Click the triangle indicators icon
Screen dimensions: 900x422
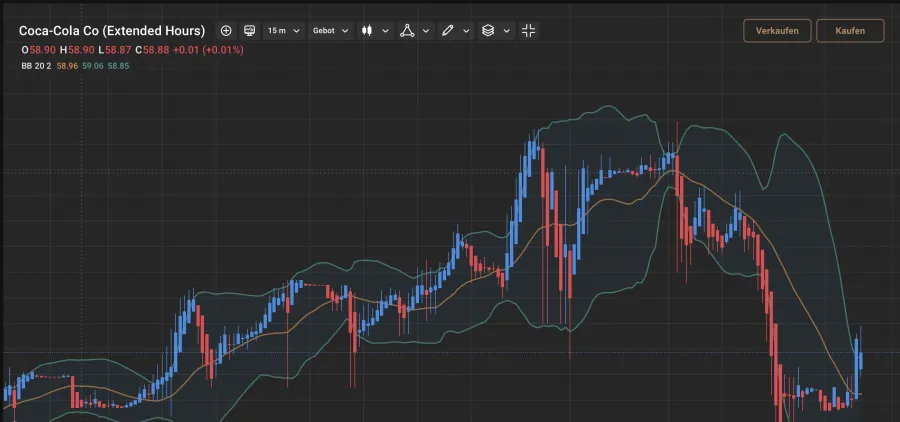tap(408, 31)
